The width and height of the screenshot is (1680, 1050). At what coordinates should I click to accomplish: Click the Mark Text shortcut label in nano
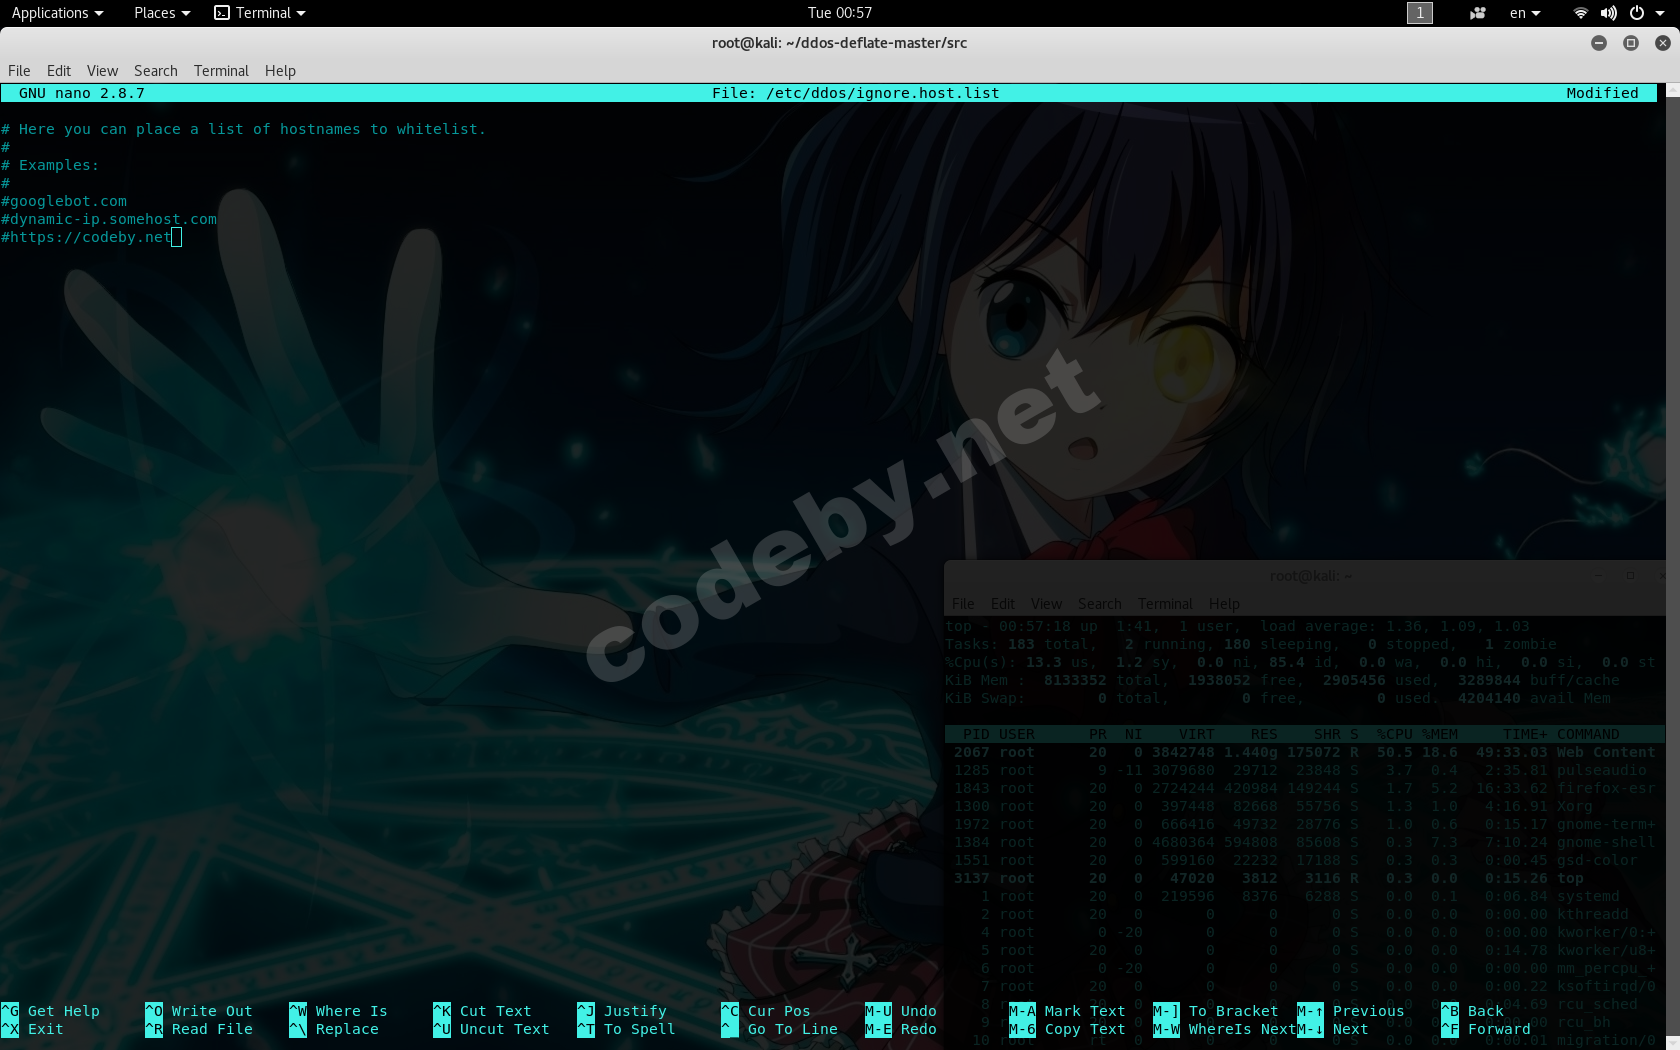click(x=1085, y=1011)
